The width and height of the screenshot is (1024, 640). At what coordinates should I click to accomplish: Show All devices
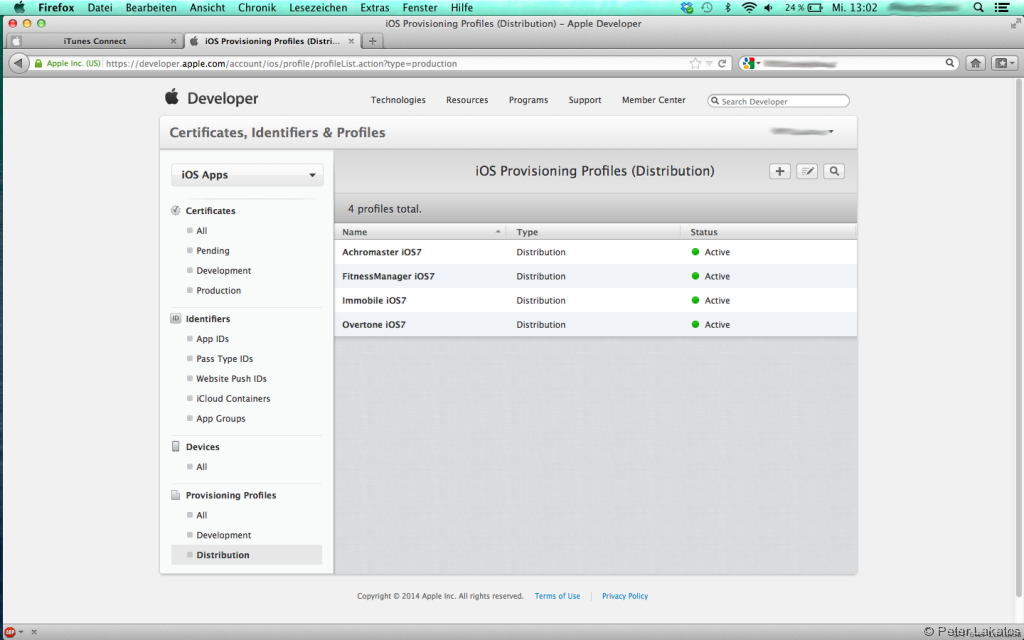202,467
